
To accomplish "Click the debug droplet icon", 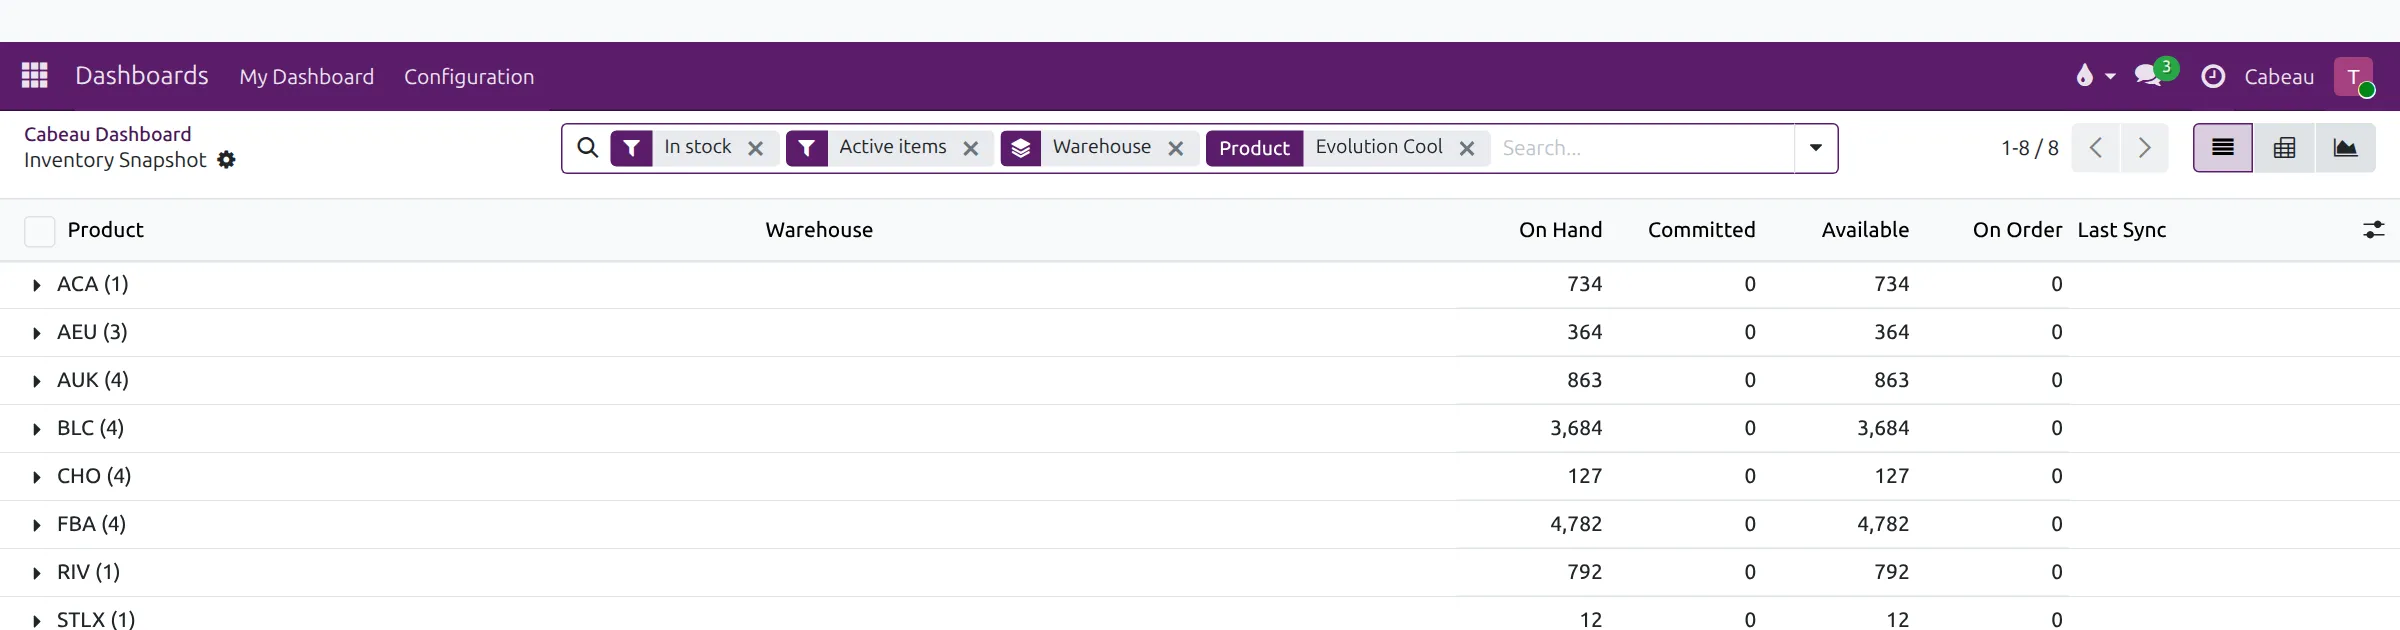I will pyautogui.click(x=2085, y=76).
